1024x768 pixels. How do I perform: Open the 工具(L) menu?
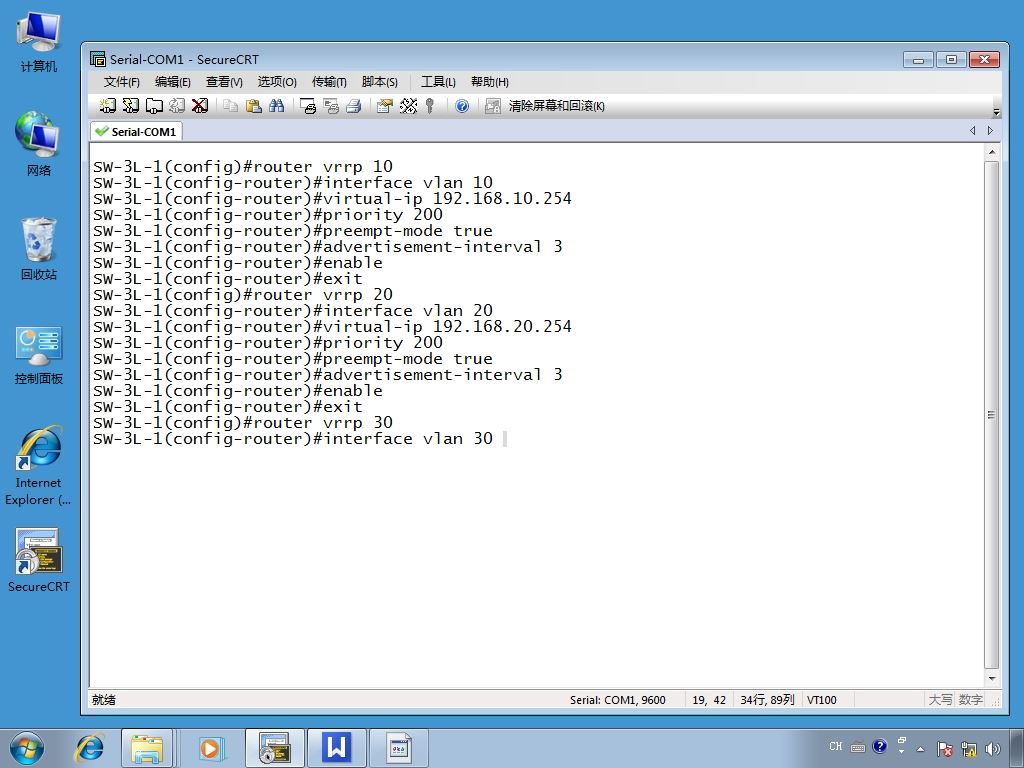point(438,82)
